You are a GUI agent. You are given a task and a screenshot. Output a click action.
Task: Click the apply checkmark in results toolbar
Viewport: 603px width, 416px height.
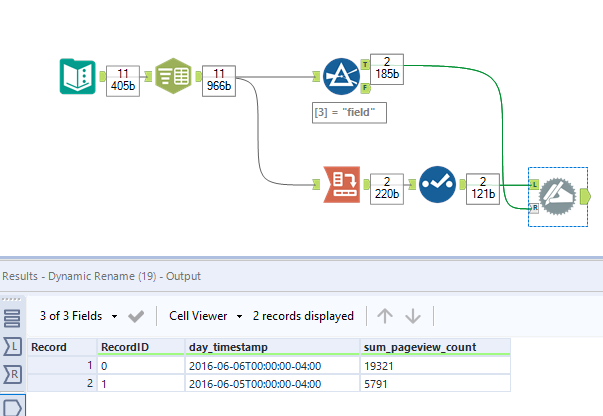pos(137,316)
